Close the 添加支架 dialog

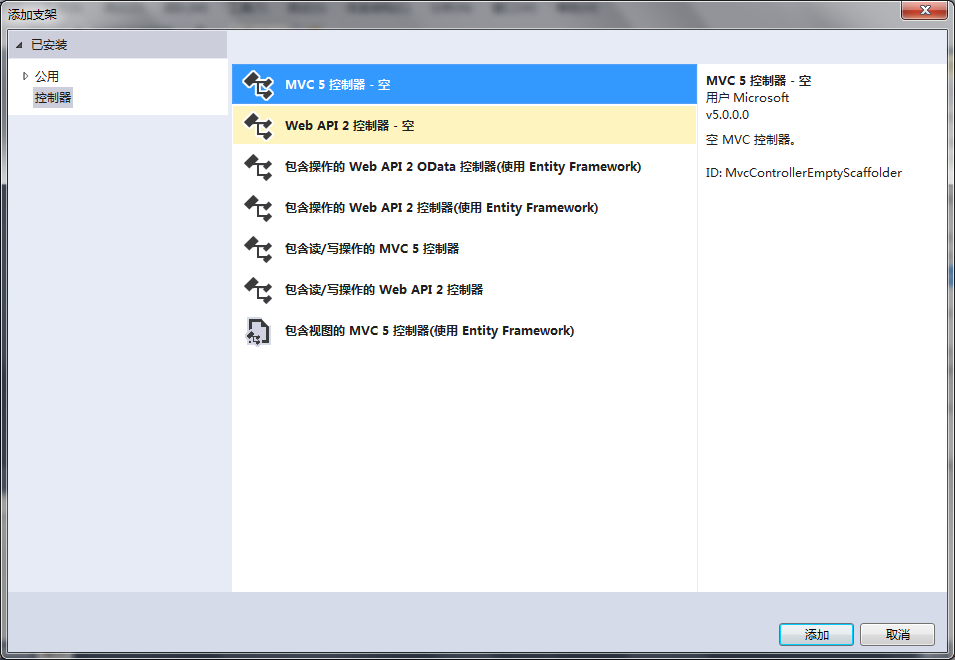(x=924, y=10)
